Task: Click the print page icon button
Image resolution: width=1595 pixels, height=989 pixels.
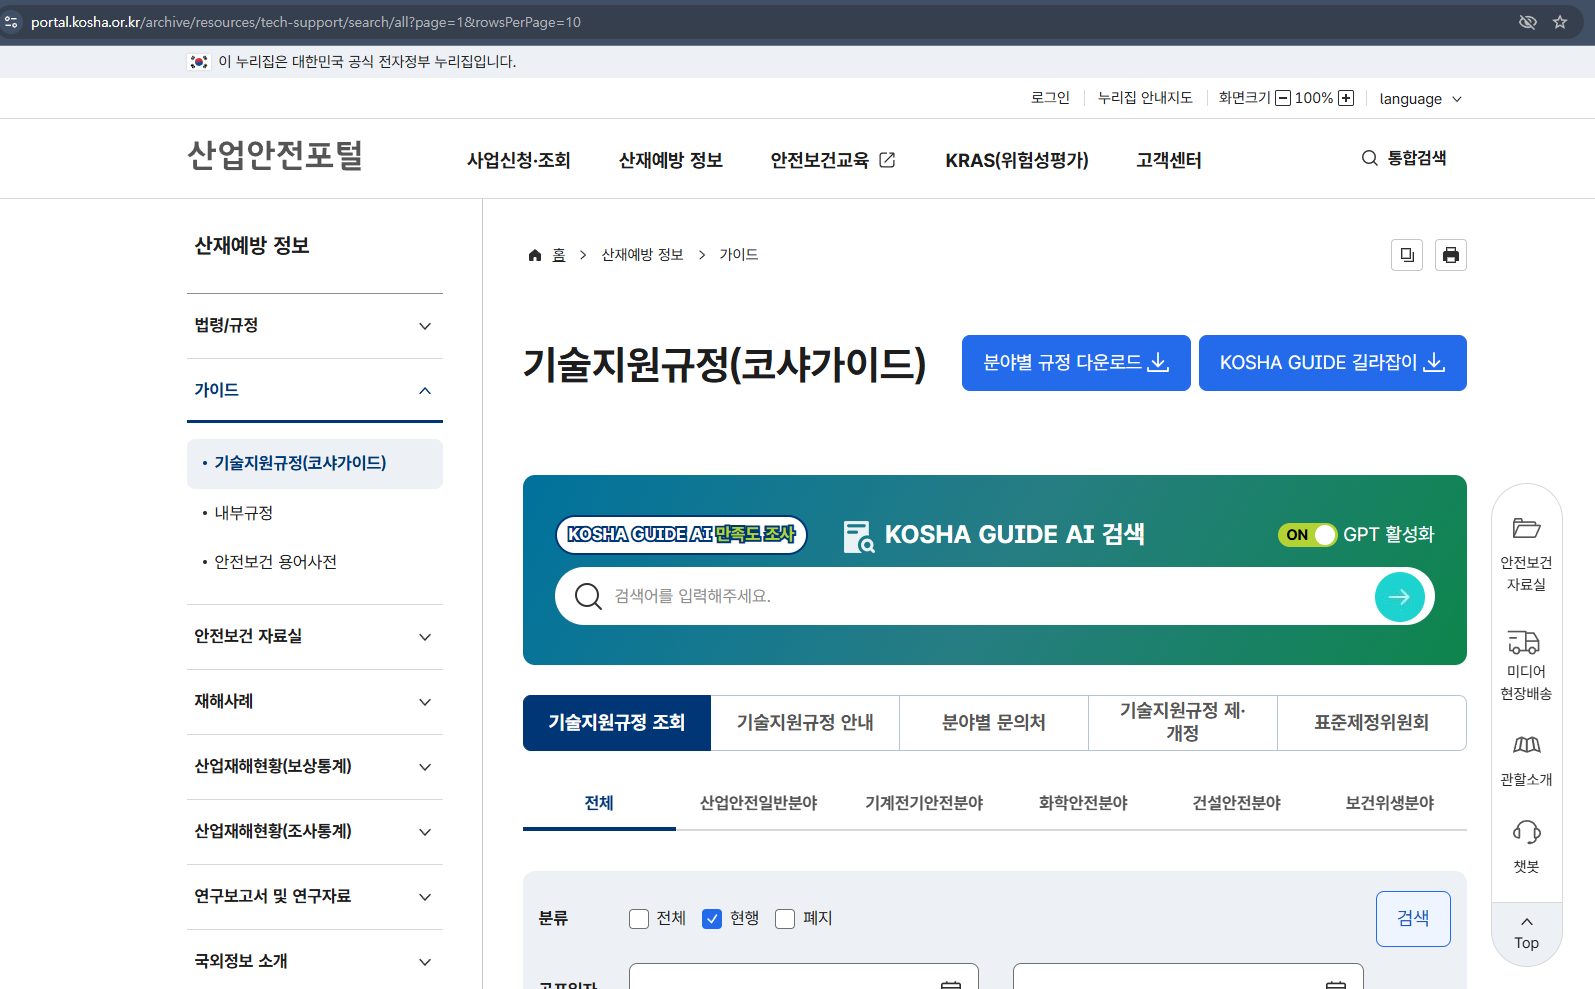Action: [x=1451, y=255]
